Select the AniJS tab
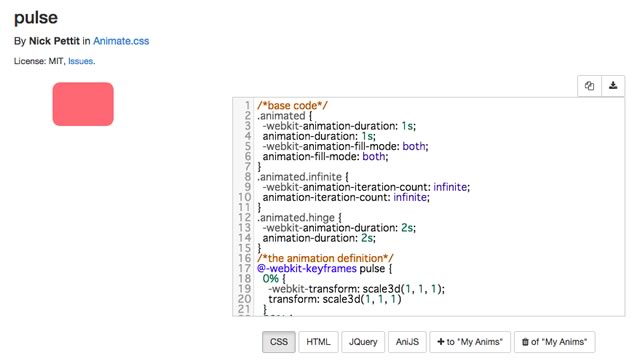The image size is (640, 364). coord(407,342)
